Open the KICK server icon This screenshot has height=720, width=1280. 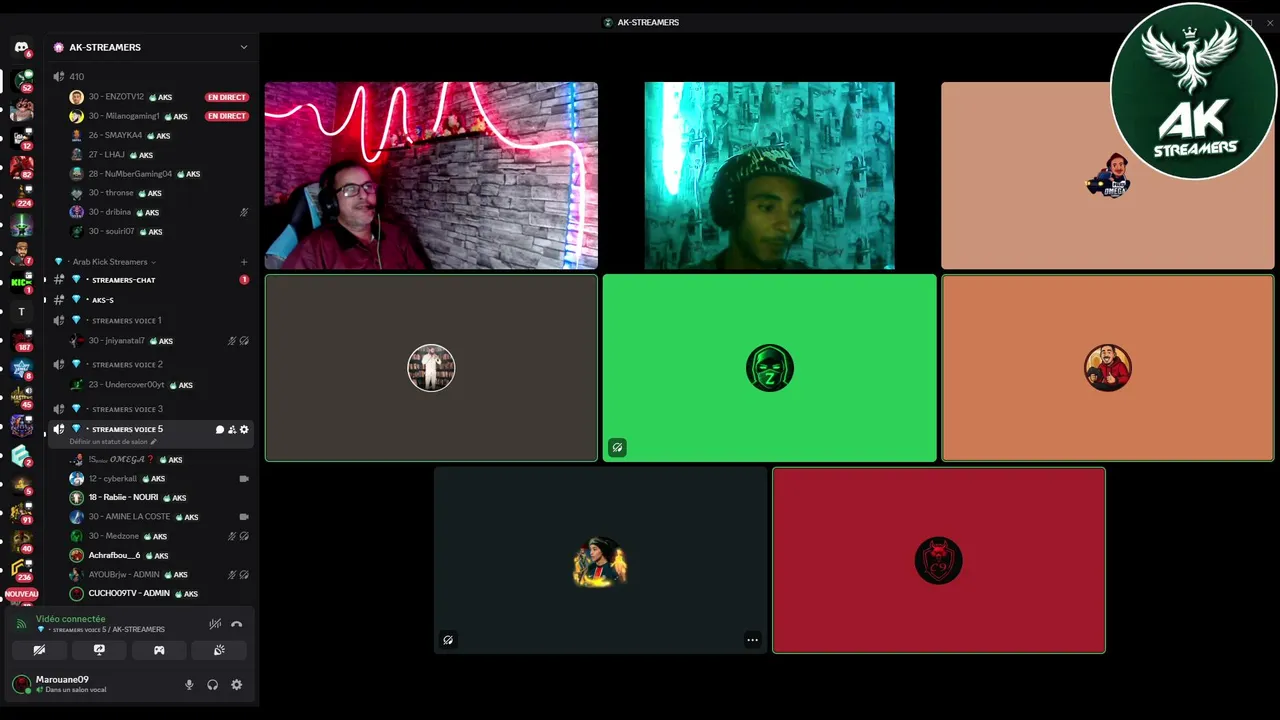tap(21, 282)
